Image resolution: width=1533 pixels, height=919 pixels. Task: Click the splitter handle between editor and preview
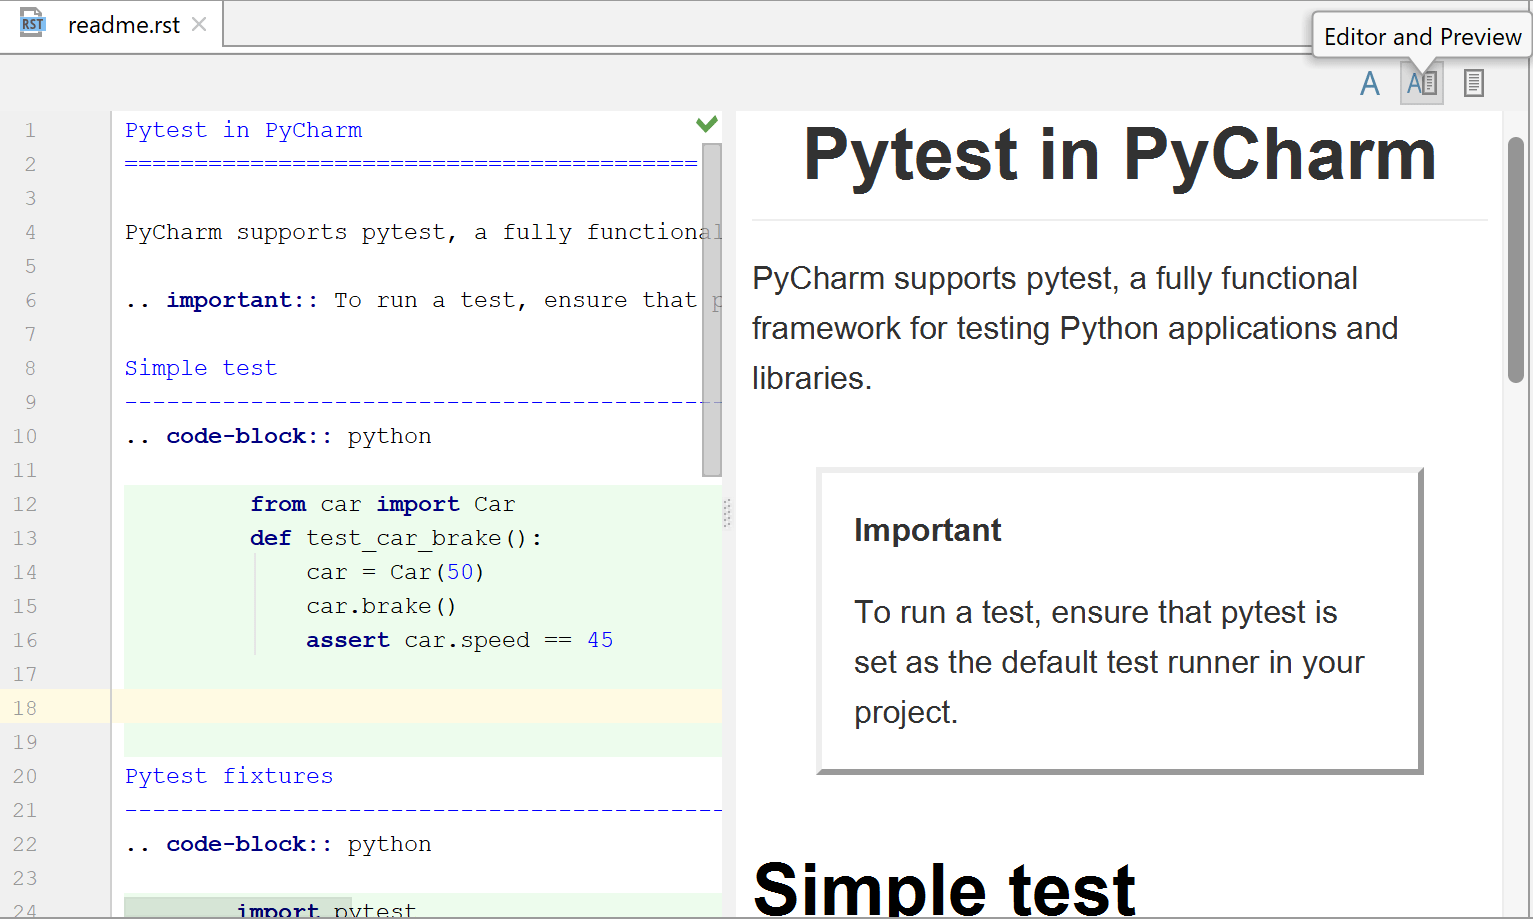coord(727,513)
